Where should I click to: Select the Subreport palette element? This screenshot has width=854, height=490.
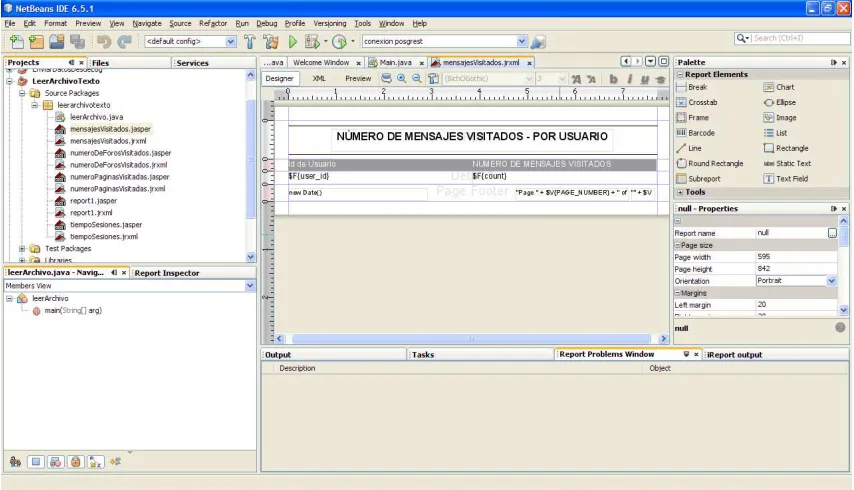[698, 179]
